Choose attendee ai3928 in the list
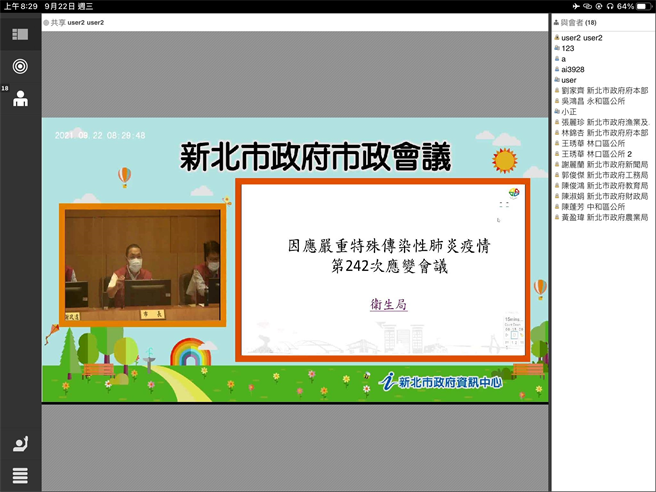Screen dimensions: 656x492 click(x=572, y=69)
